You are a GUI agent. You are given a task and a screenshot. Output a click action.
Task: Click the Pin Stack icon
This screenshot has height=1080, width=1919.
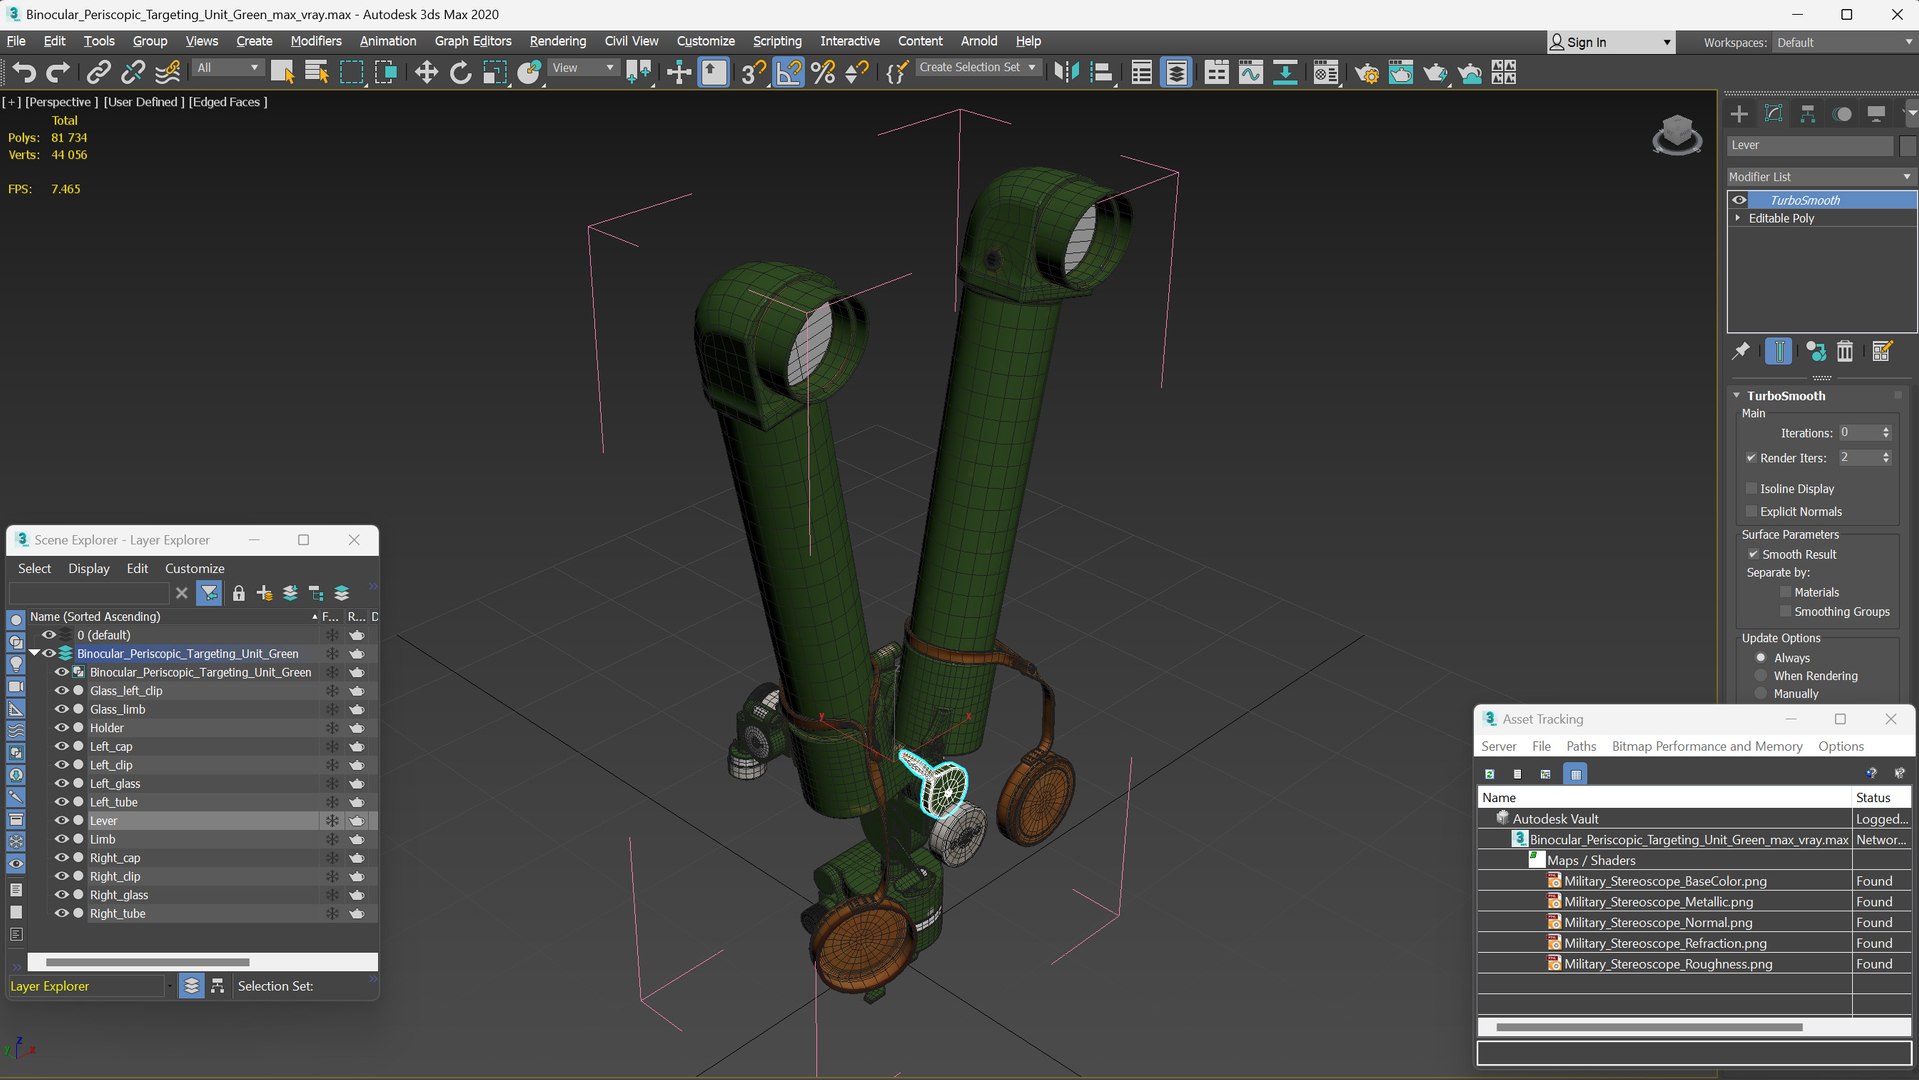[x=1741, y=351]
